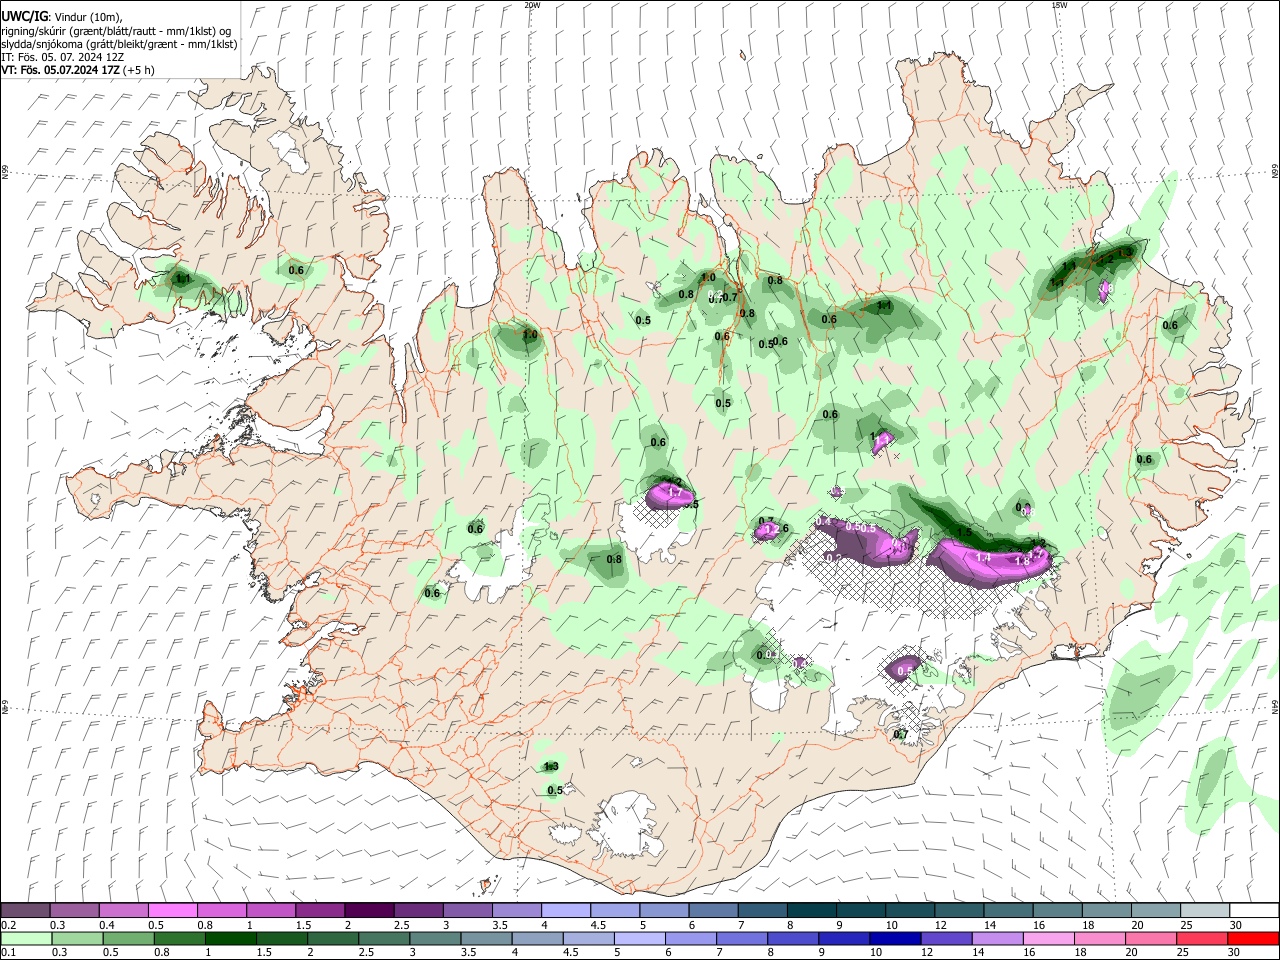
Task: Pick the dark purple snow swatch between 2 and 2.5
Action: tap(368, 910)
